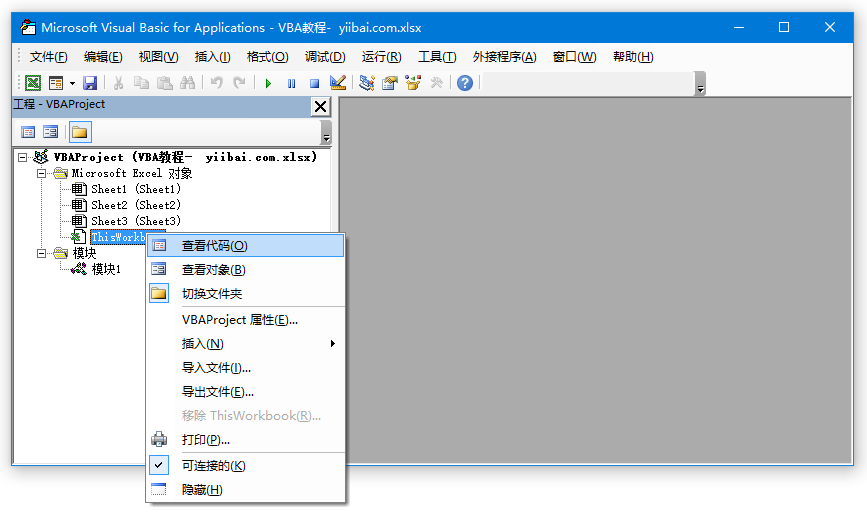
Task: Pause execution with the Break icon
Action: (291, 83)
